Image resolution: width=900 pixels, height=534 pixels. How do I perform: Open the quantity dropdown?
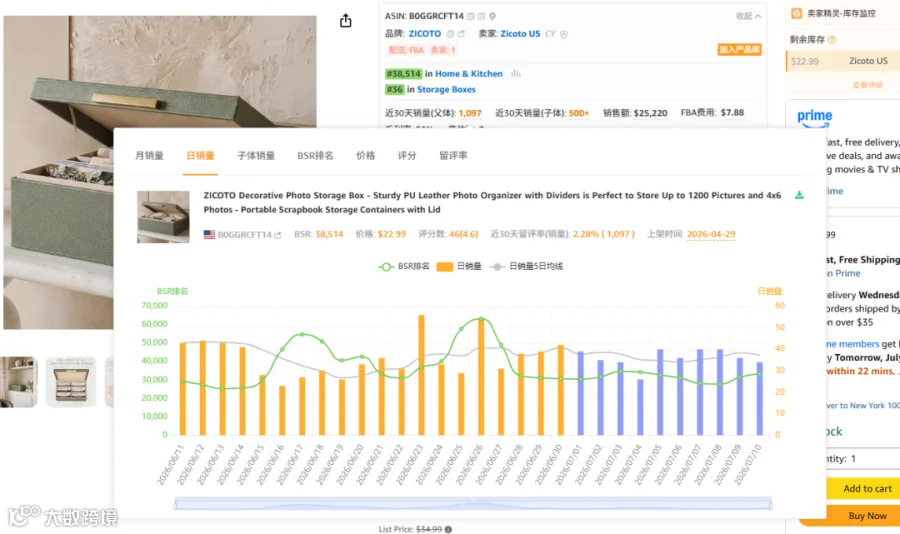tap(863, 459)
